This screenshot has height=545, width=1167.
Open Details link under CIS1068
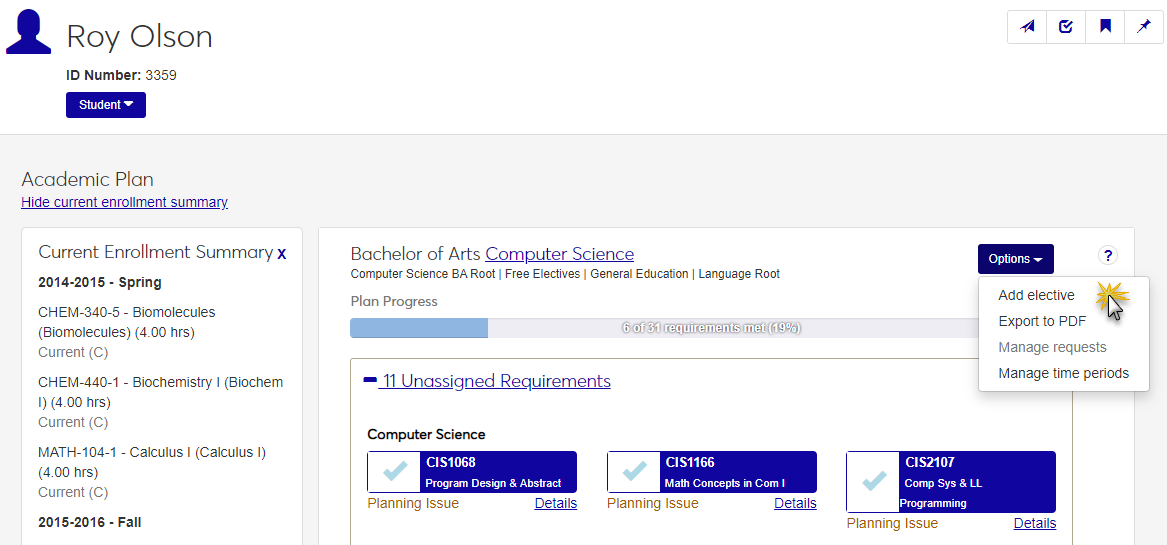(555, 503)
